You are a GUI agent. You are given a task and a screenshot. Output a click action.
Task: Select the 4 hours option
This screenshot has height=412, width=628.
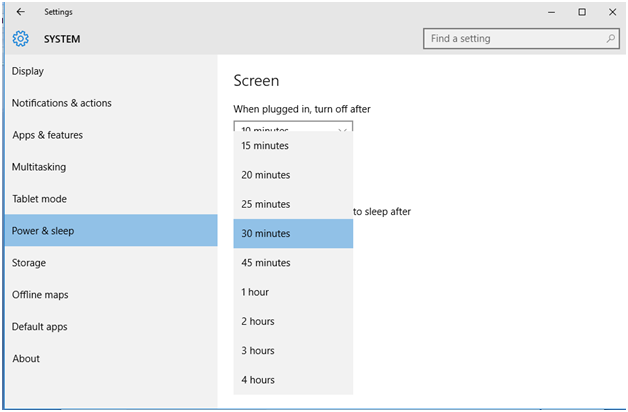pos(292,380)
